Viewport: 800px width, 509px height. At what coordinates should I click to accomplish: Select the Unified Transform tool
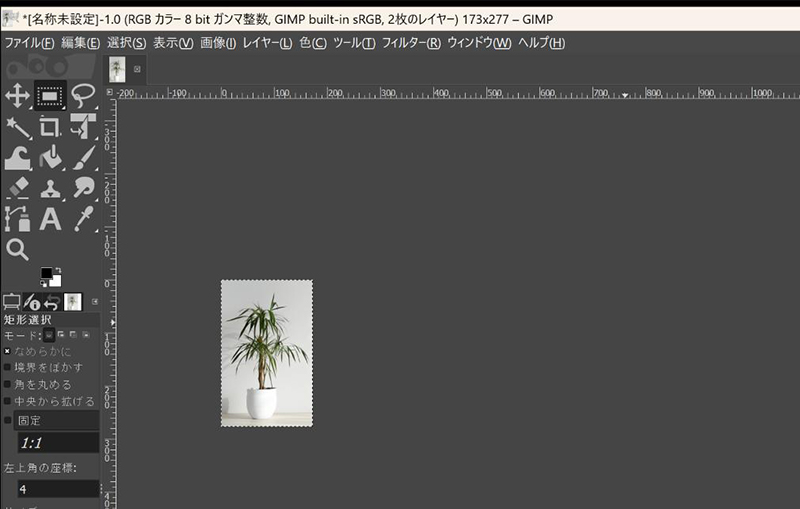point(83,126)
